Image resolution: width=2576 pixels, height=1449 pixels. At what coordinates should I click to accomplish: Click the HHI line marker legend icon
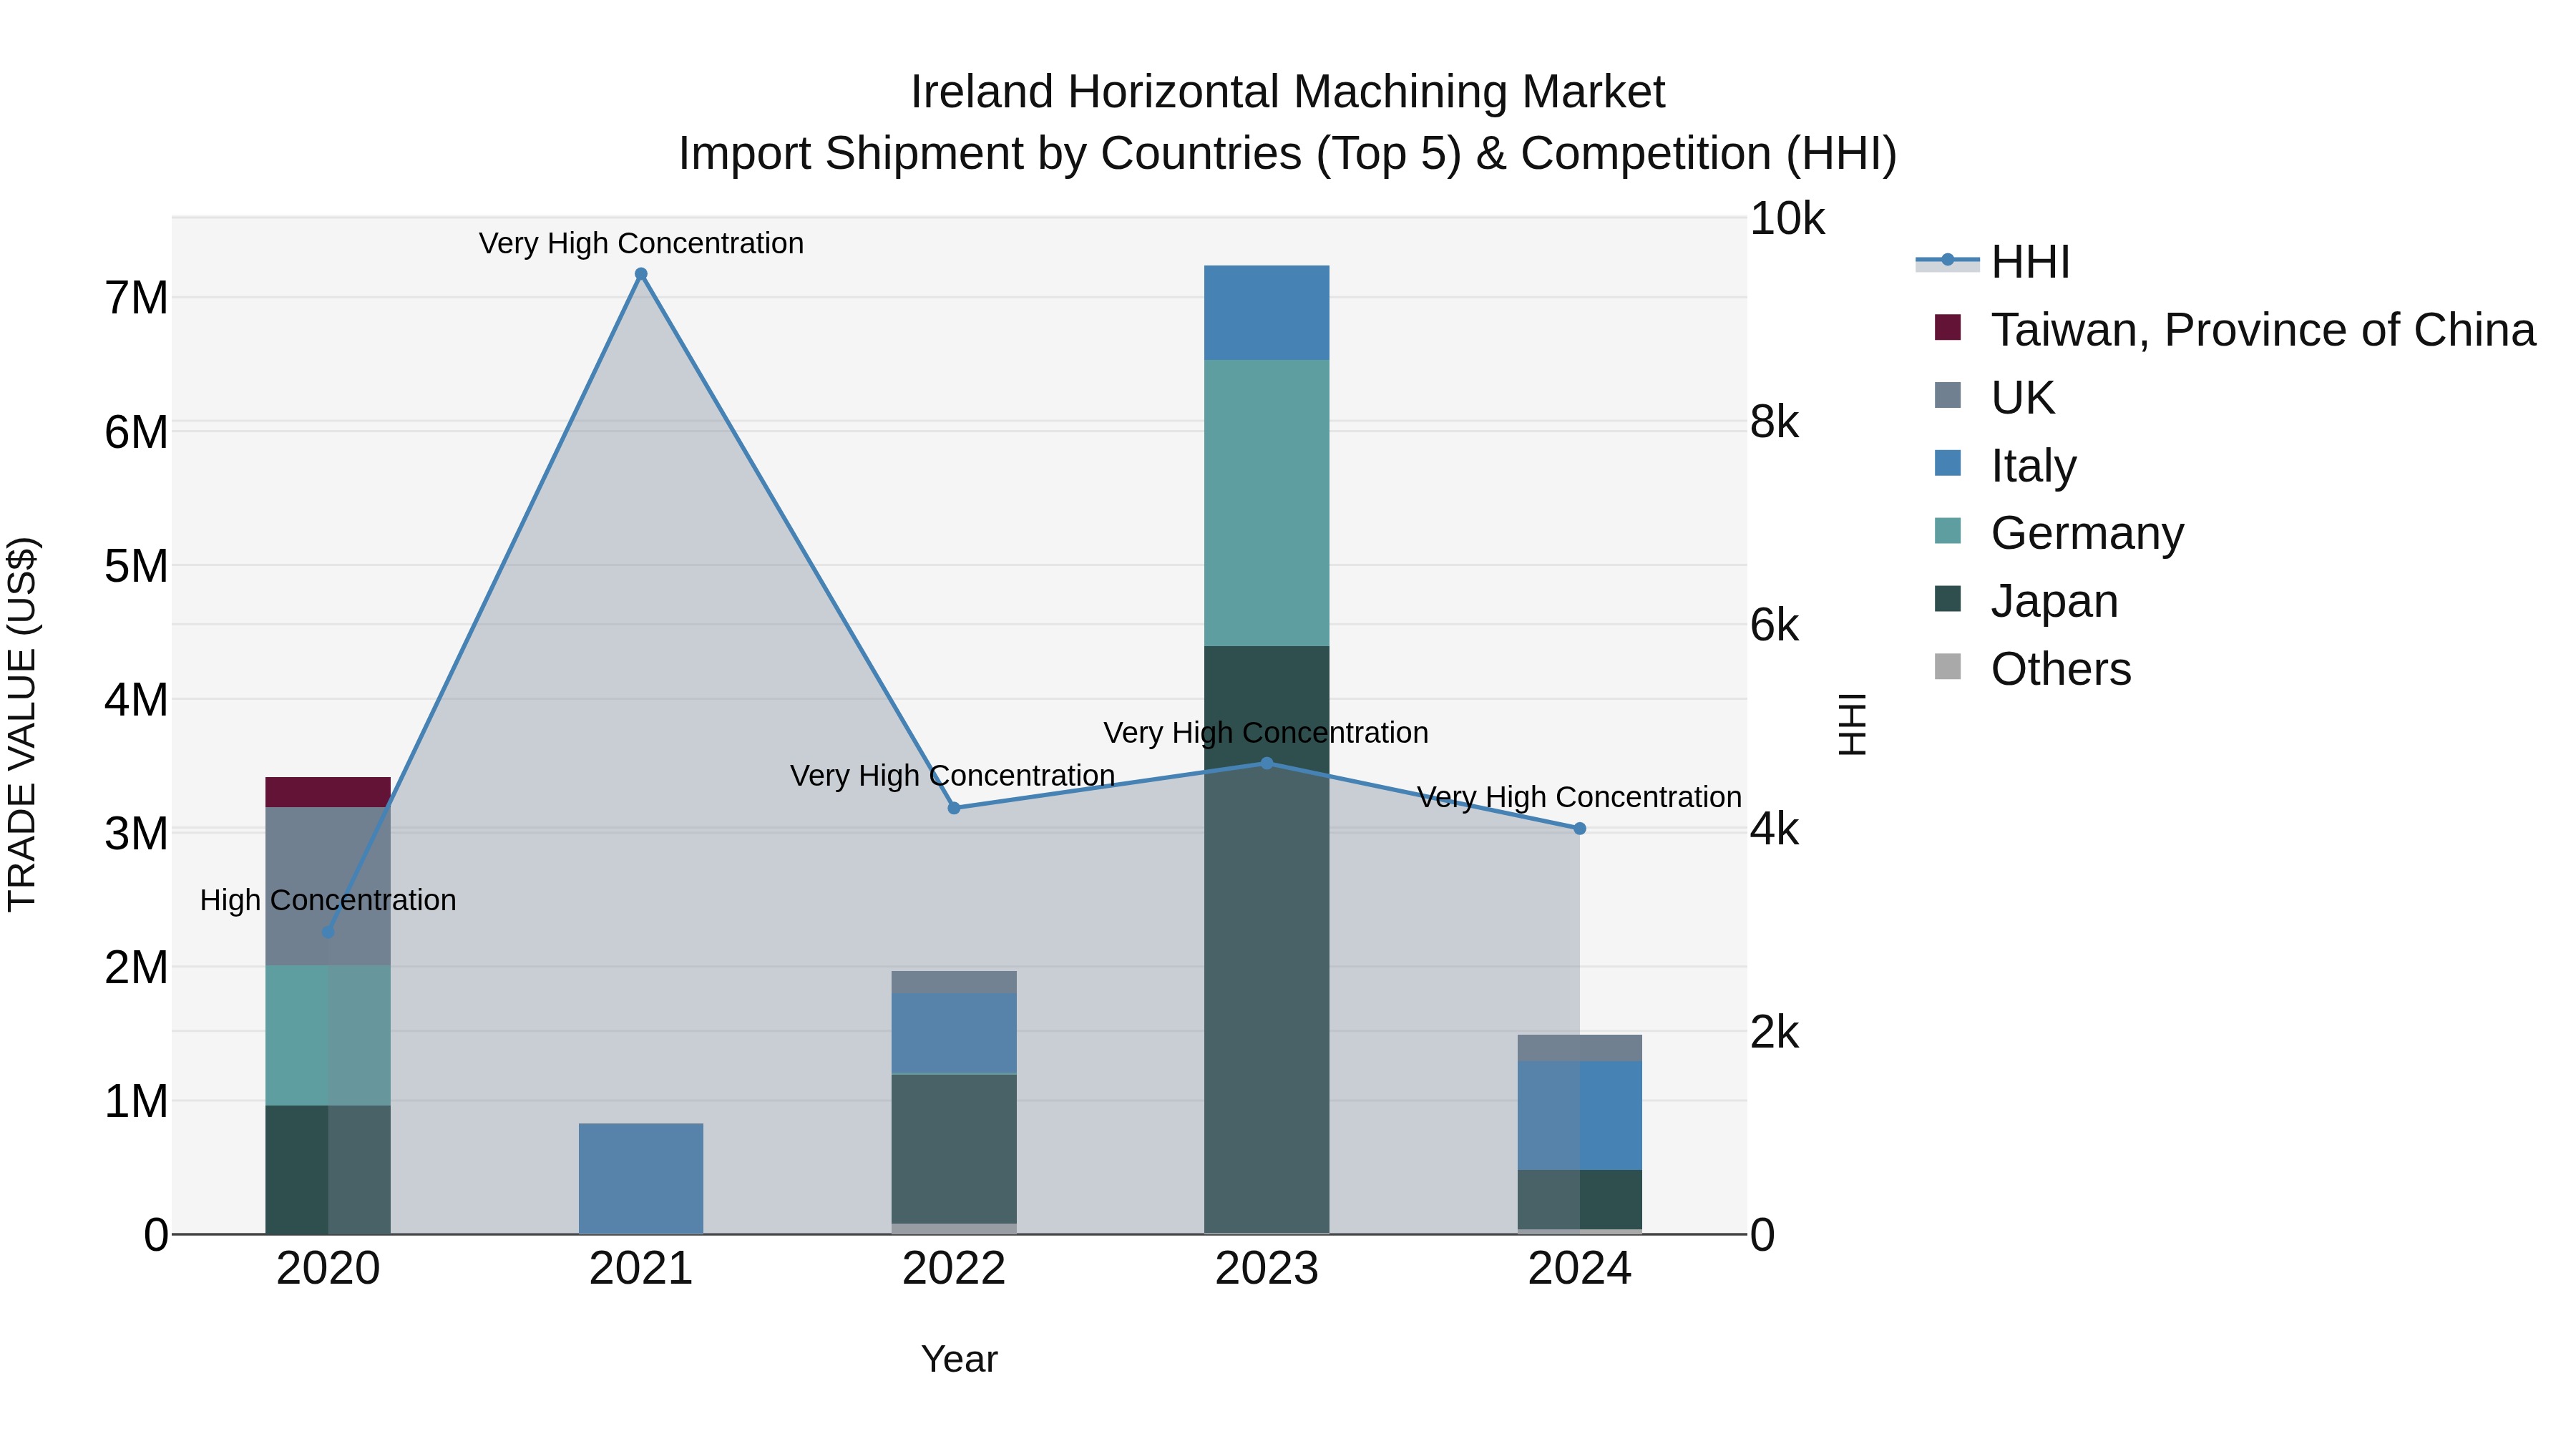pyautogui.click(x=1947, y=261)
